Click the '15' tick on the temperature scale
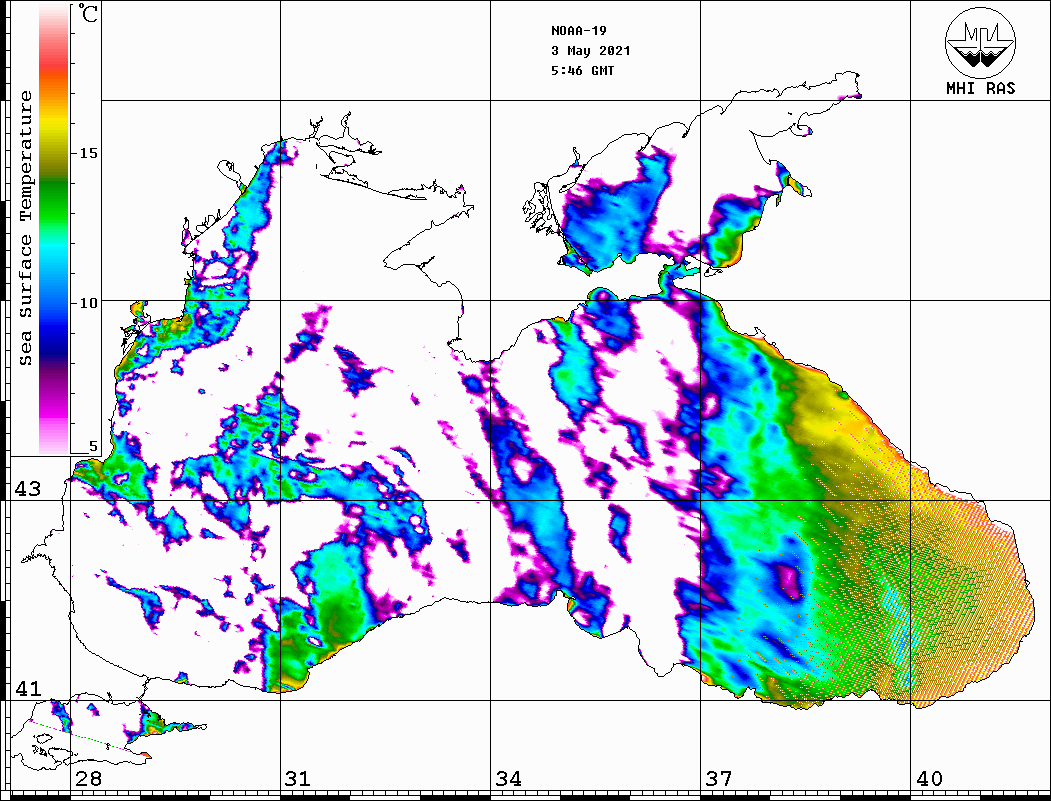Screen dimensions: 1051x801 click(x=88, y=153)
